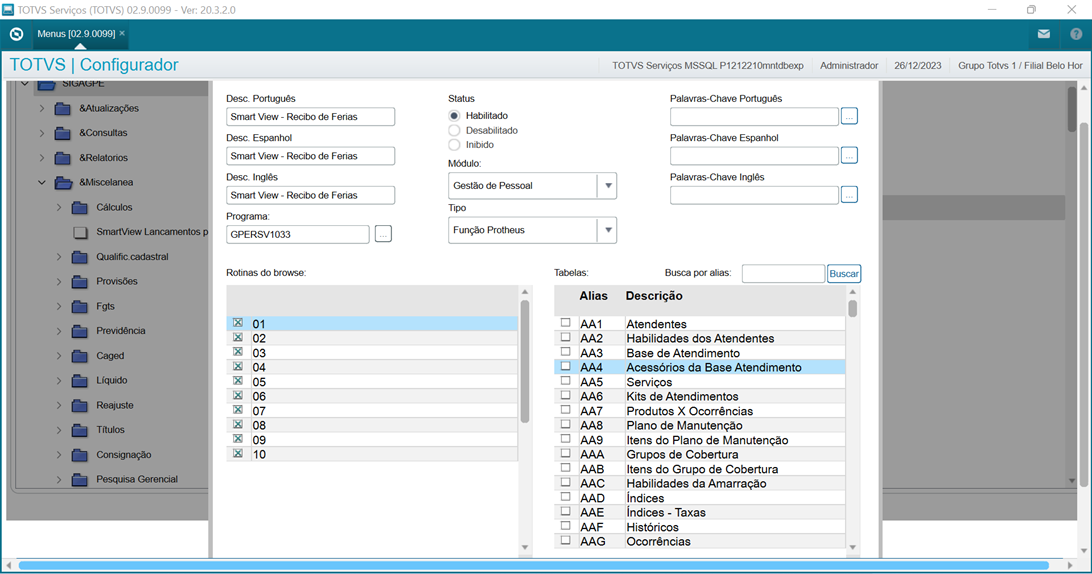Select the Habilitado status radio button
Viewport: 1092px width, 574px height.
coord(454,116)
